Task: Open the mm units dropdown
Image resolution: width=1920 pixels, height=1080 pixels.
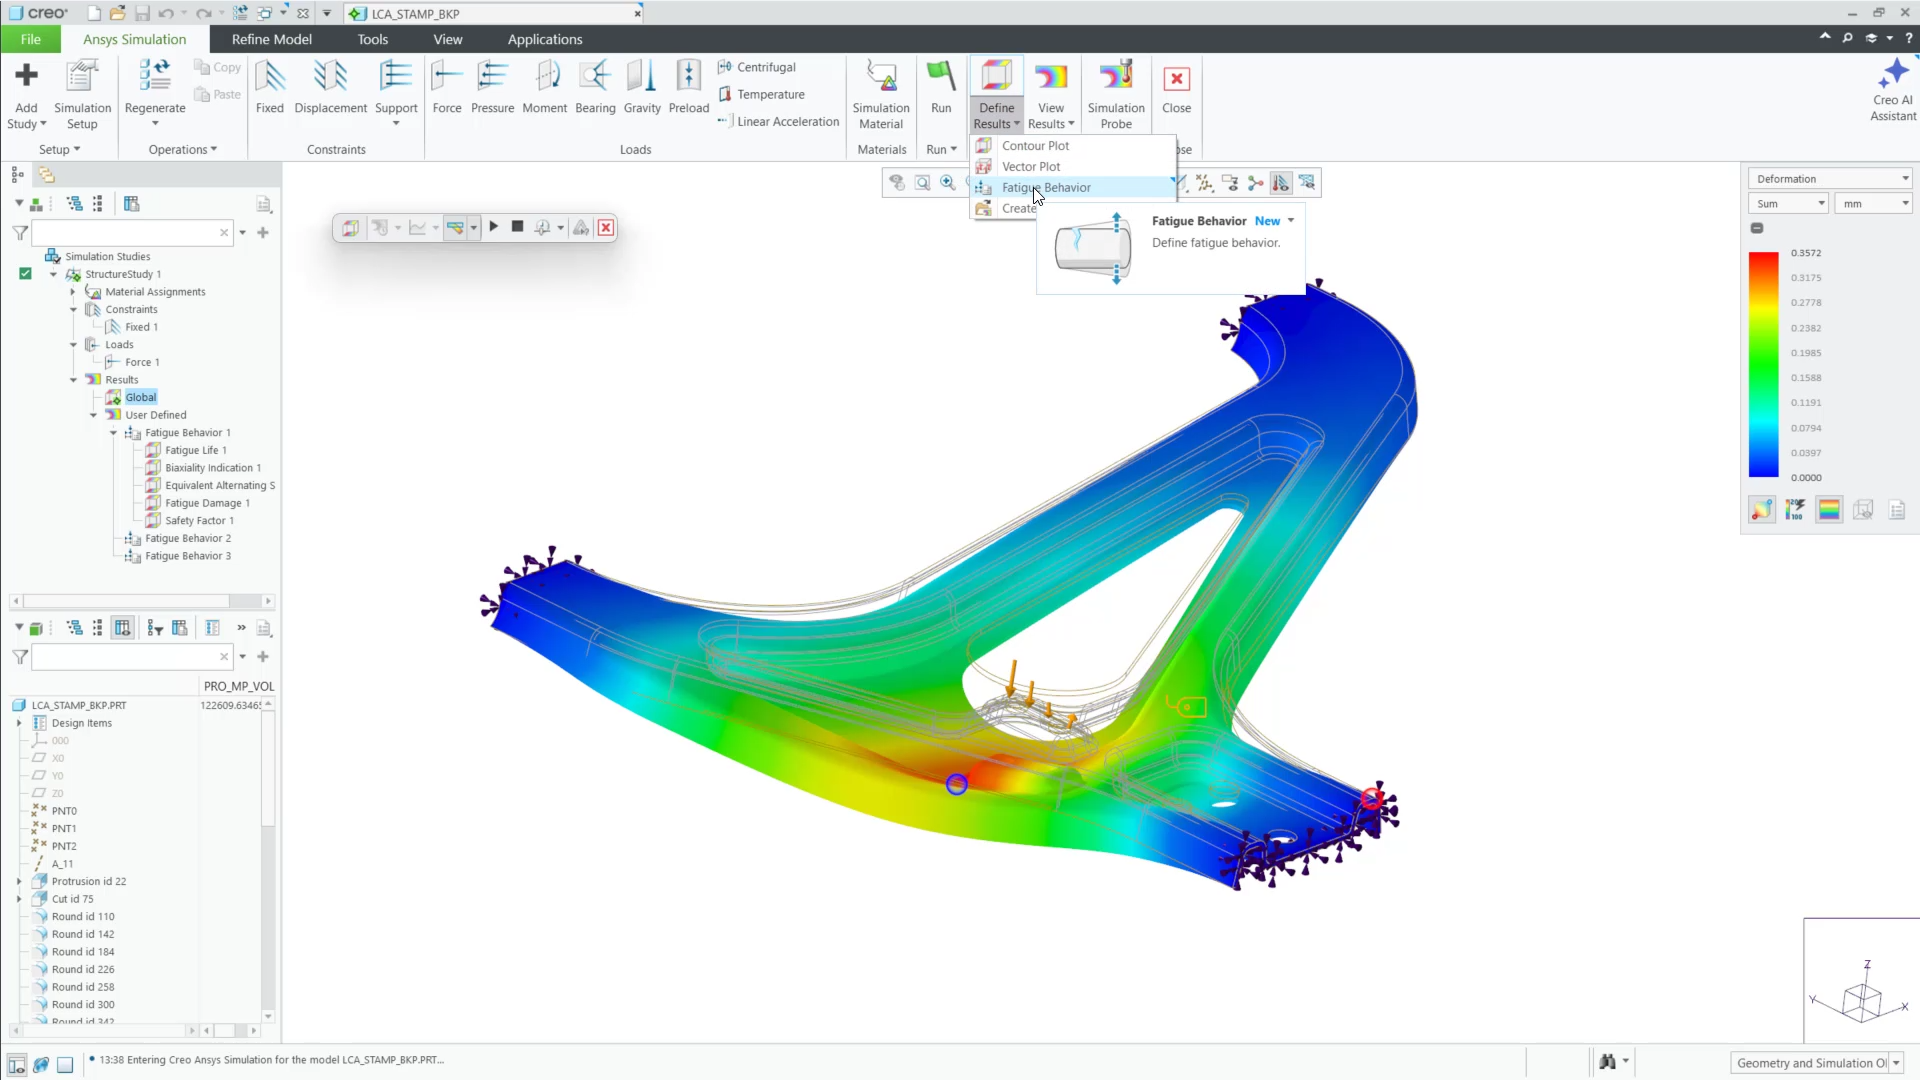Action: click(x=1875, y=204)
